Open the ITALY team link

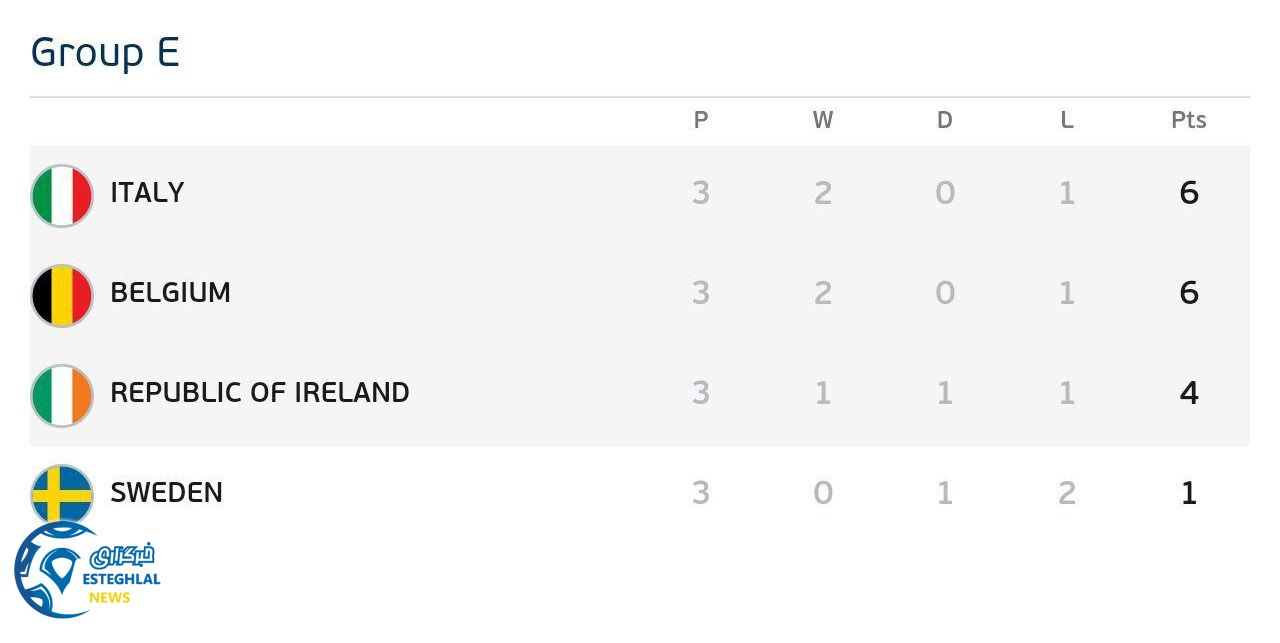pos(147,192)
